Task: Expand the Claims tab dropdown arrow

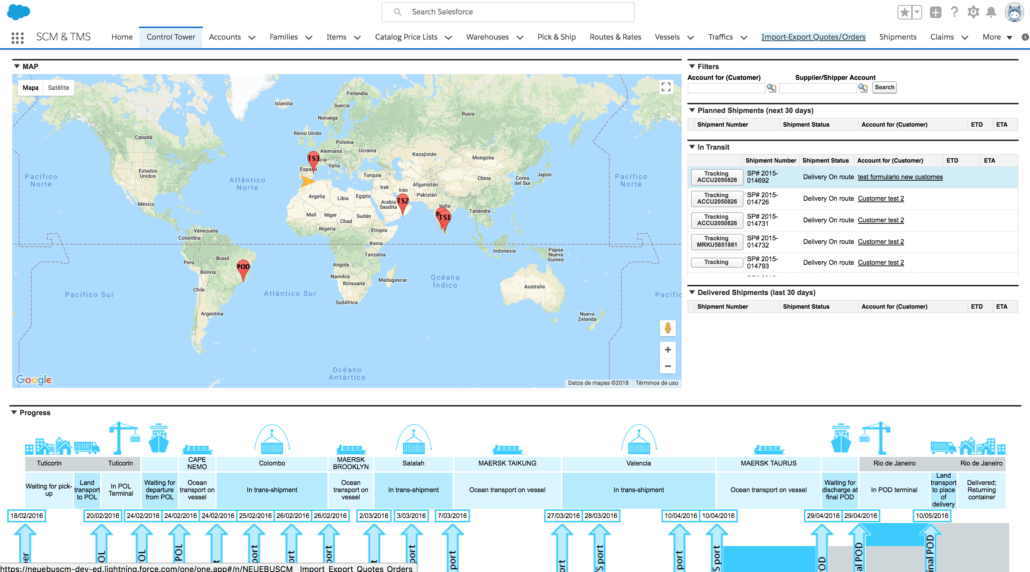Action: (x=965, y=38)
